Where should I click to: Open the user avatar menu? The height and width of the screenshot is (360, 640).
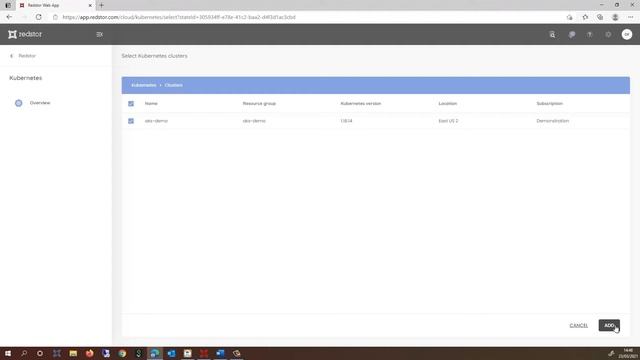627,34
